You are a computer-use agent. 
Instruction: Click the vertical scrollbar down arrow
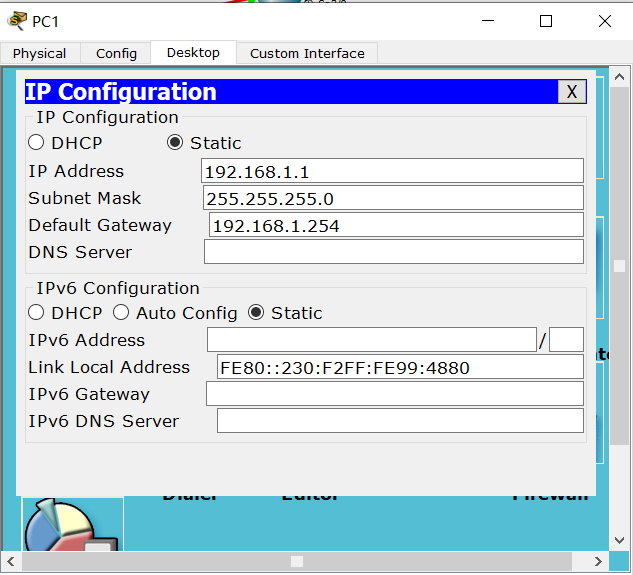[620, 540]
